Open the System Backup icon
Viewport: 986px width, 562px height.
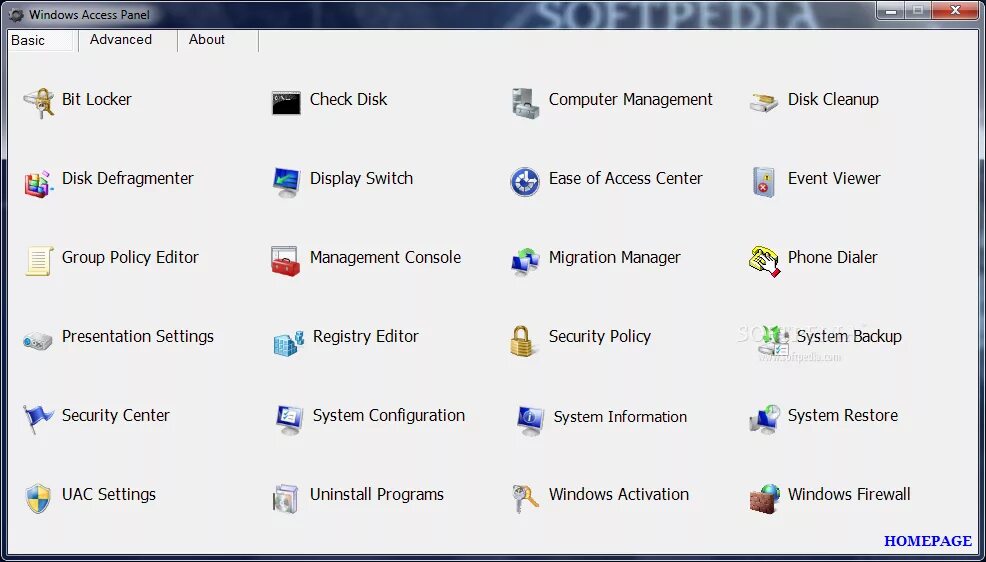pyautogui.click(x=773, y=341)
